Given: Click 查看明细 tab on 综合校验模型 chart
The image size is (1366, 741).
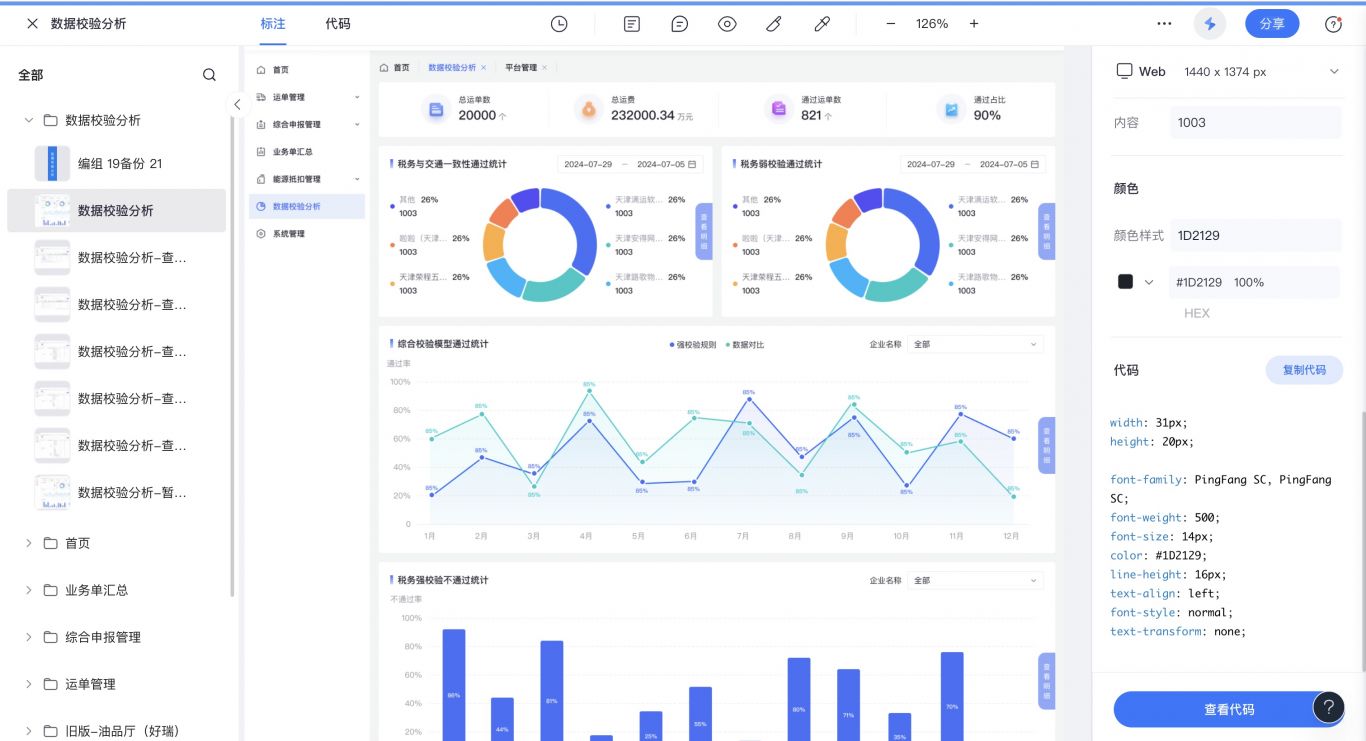Looking at the screenshot, I should point(1047,445).
